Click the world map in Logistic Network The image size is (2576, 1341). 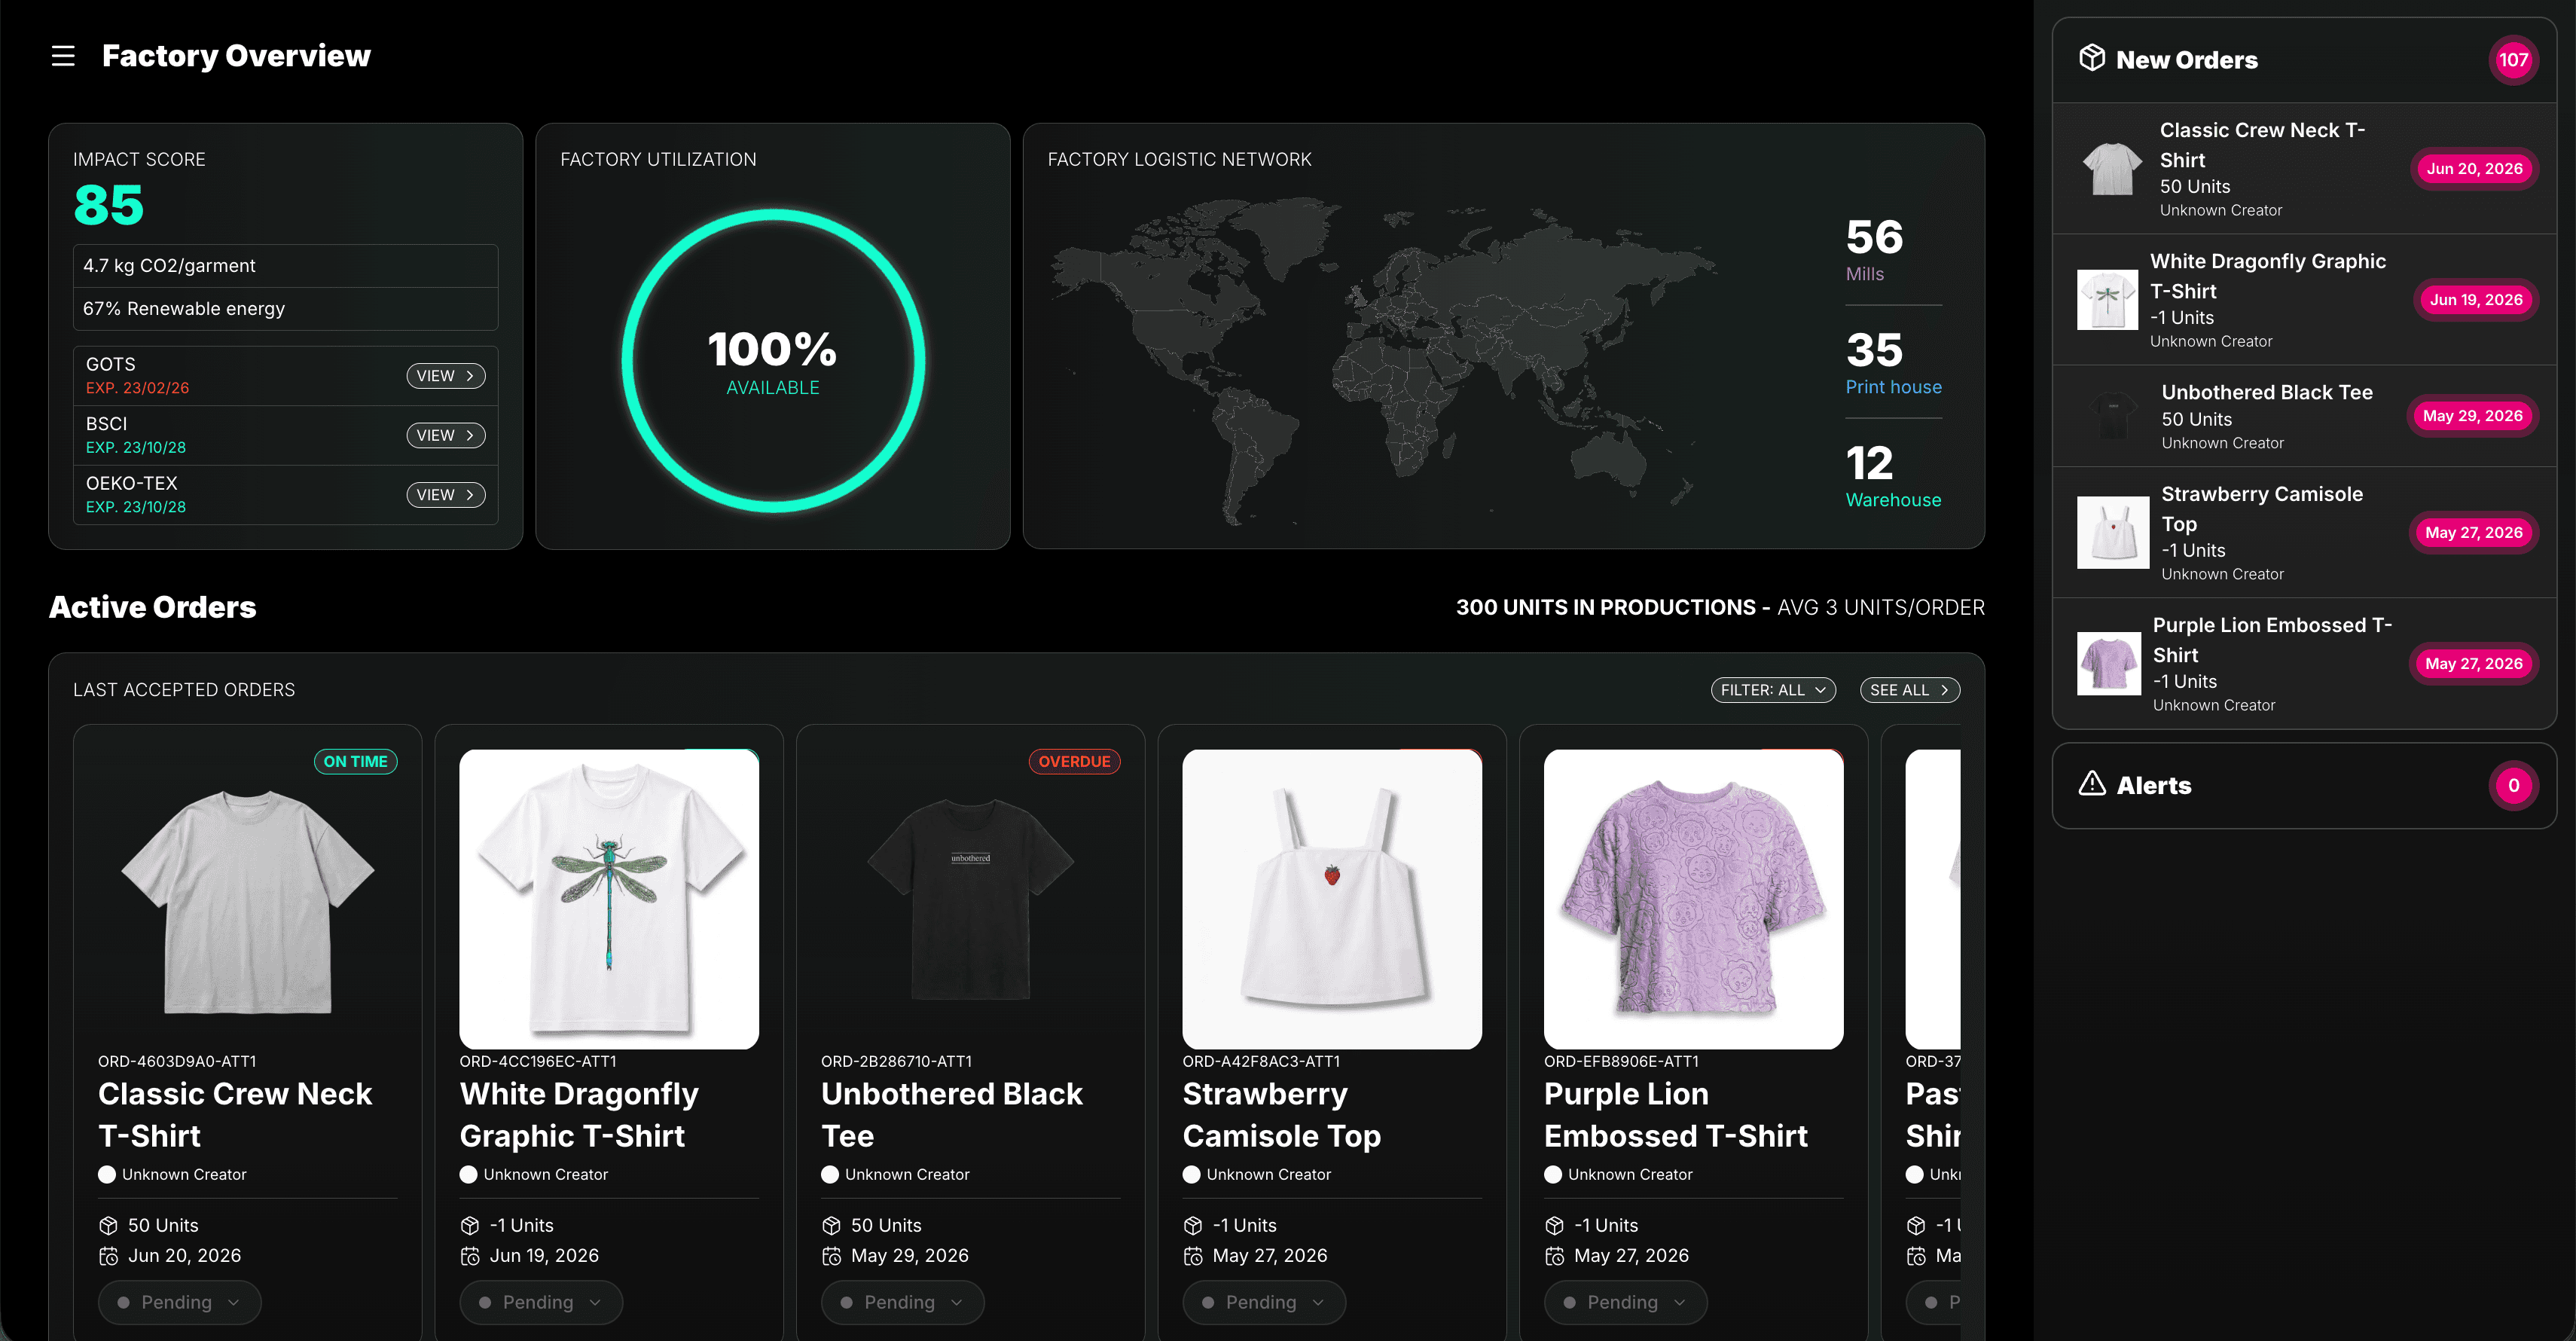(x=1385, y=360)
